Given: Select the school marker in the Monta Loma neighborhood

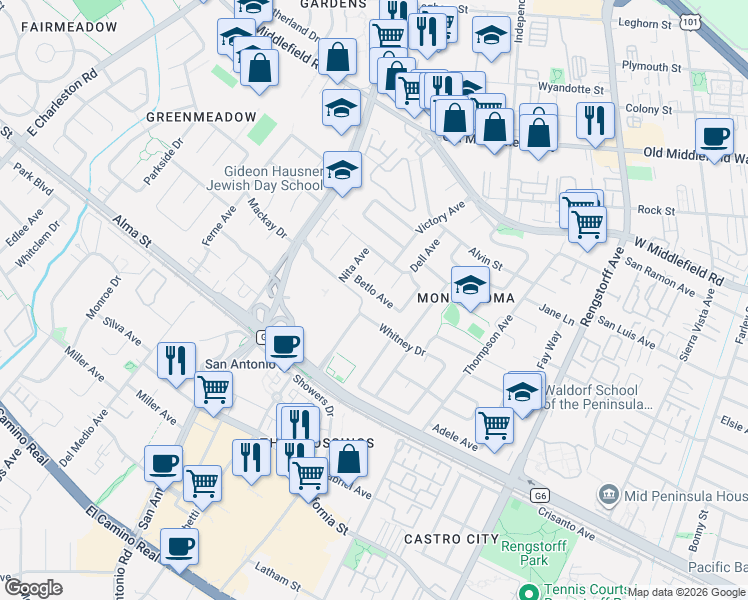Looking at the screenshot, I should (470, 286).
